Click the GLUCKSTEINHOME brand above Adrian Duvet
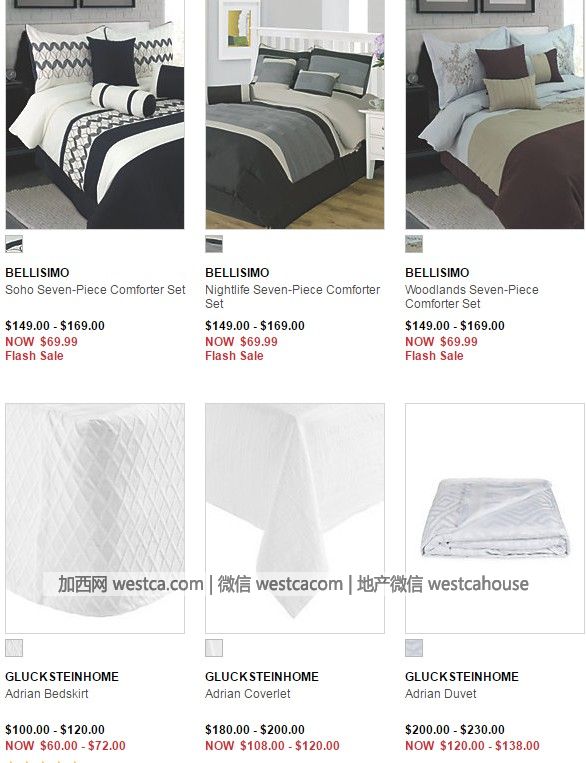 tap(462, 676)
